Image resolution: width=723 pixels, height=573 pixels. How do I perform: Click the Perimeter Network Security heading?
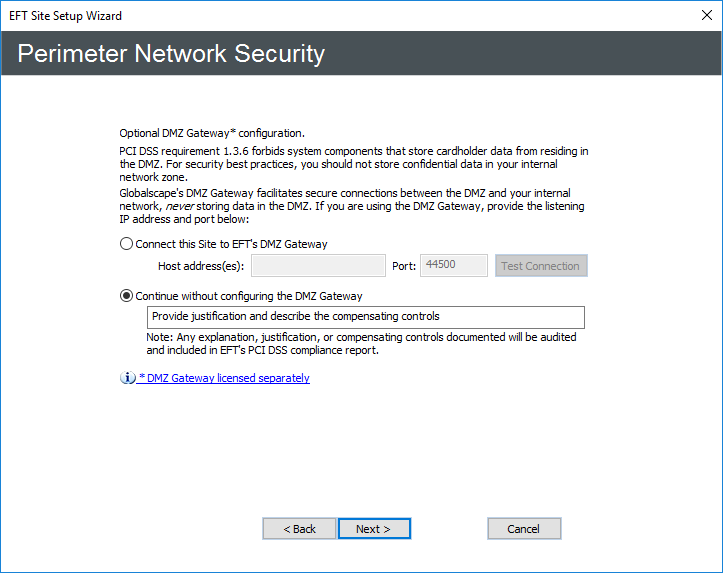[171, 54]
